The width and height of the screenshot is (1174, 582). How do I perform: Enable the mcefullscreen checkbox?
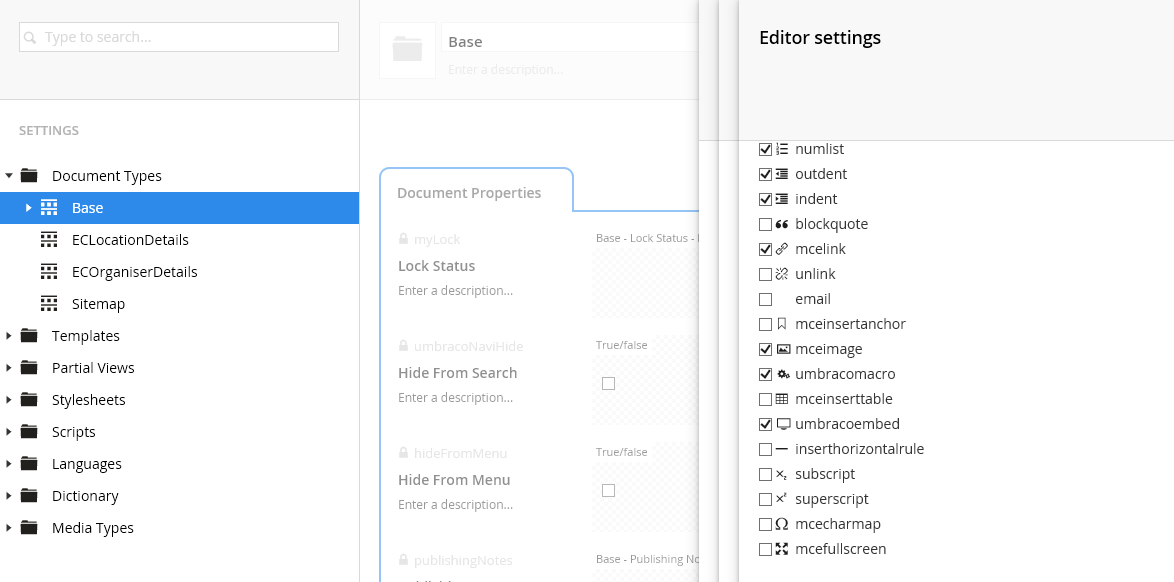(x=765, y=549)
